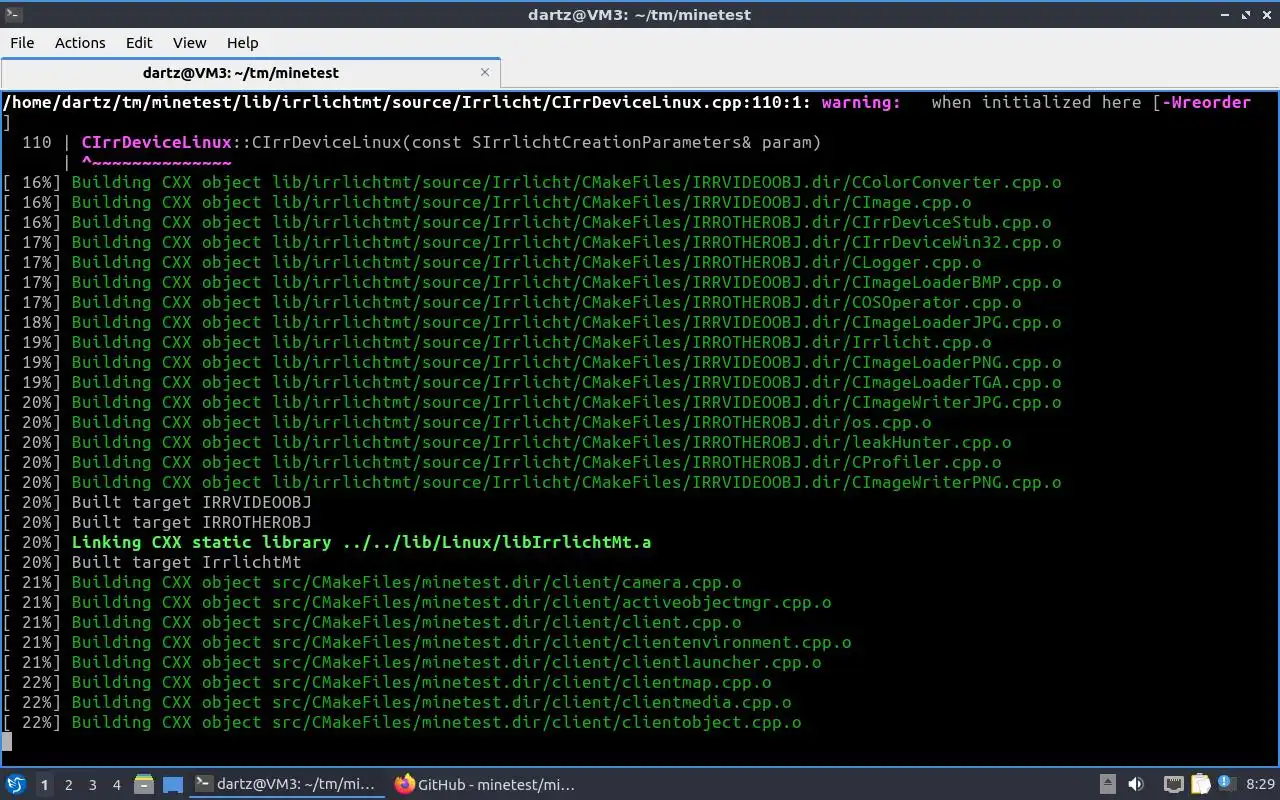Open the volume control speaker icon
The height and width of the screenshot is (800, 1280).
[1136, 785]
